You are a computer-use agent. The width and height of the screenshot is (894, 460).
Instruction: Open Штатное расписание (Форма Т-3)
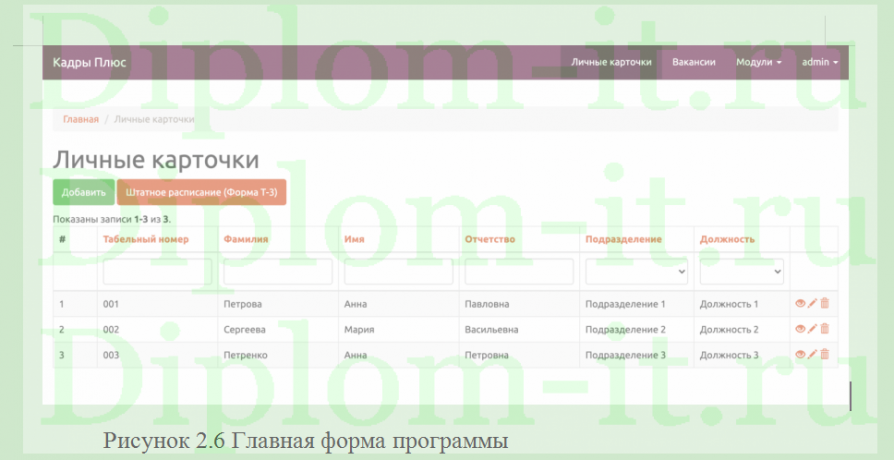click(x=201, y=192)
